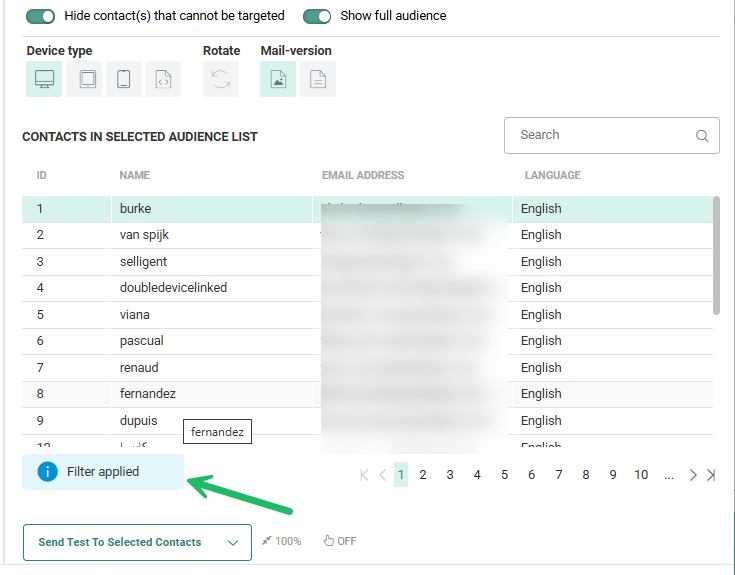Viewport: 735px width, 575px height.
Task: Click the contact list vertical scrollbar
Action: tap(716, 255)
